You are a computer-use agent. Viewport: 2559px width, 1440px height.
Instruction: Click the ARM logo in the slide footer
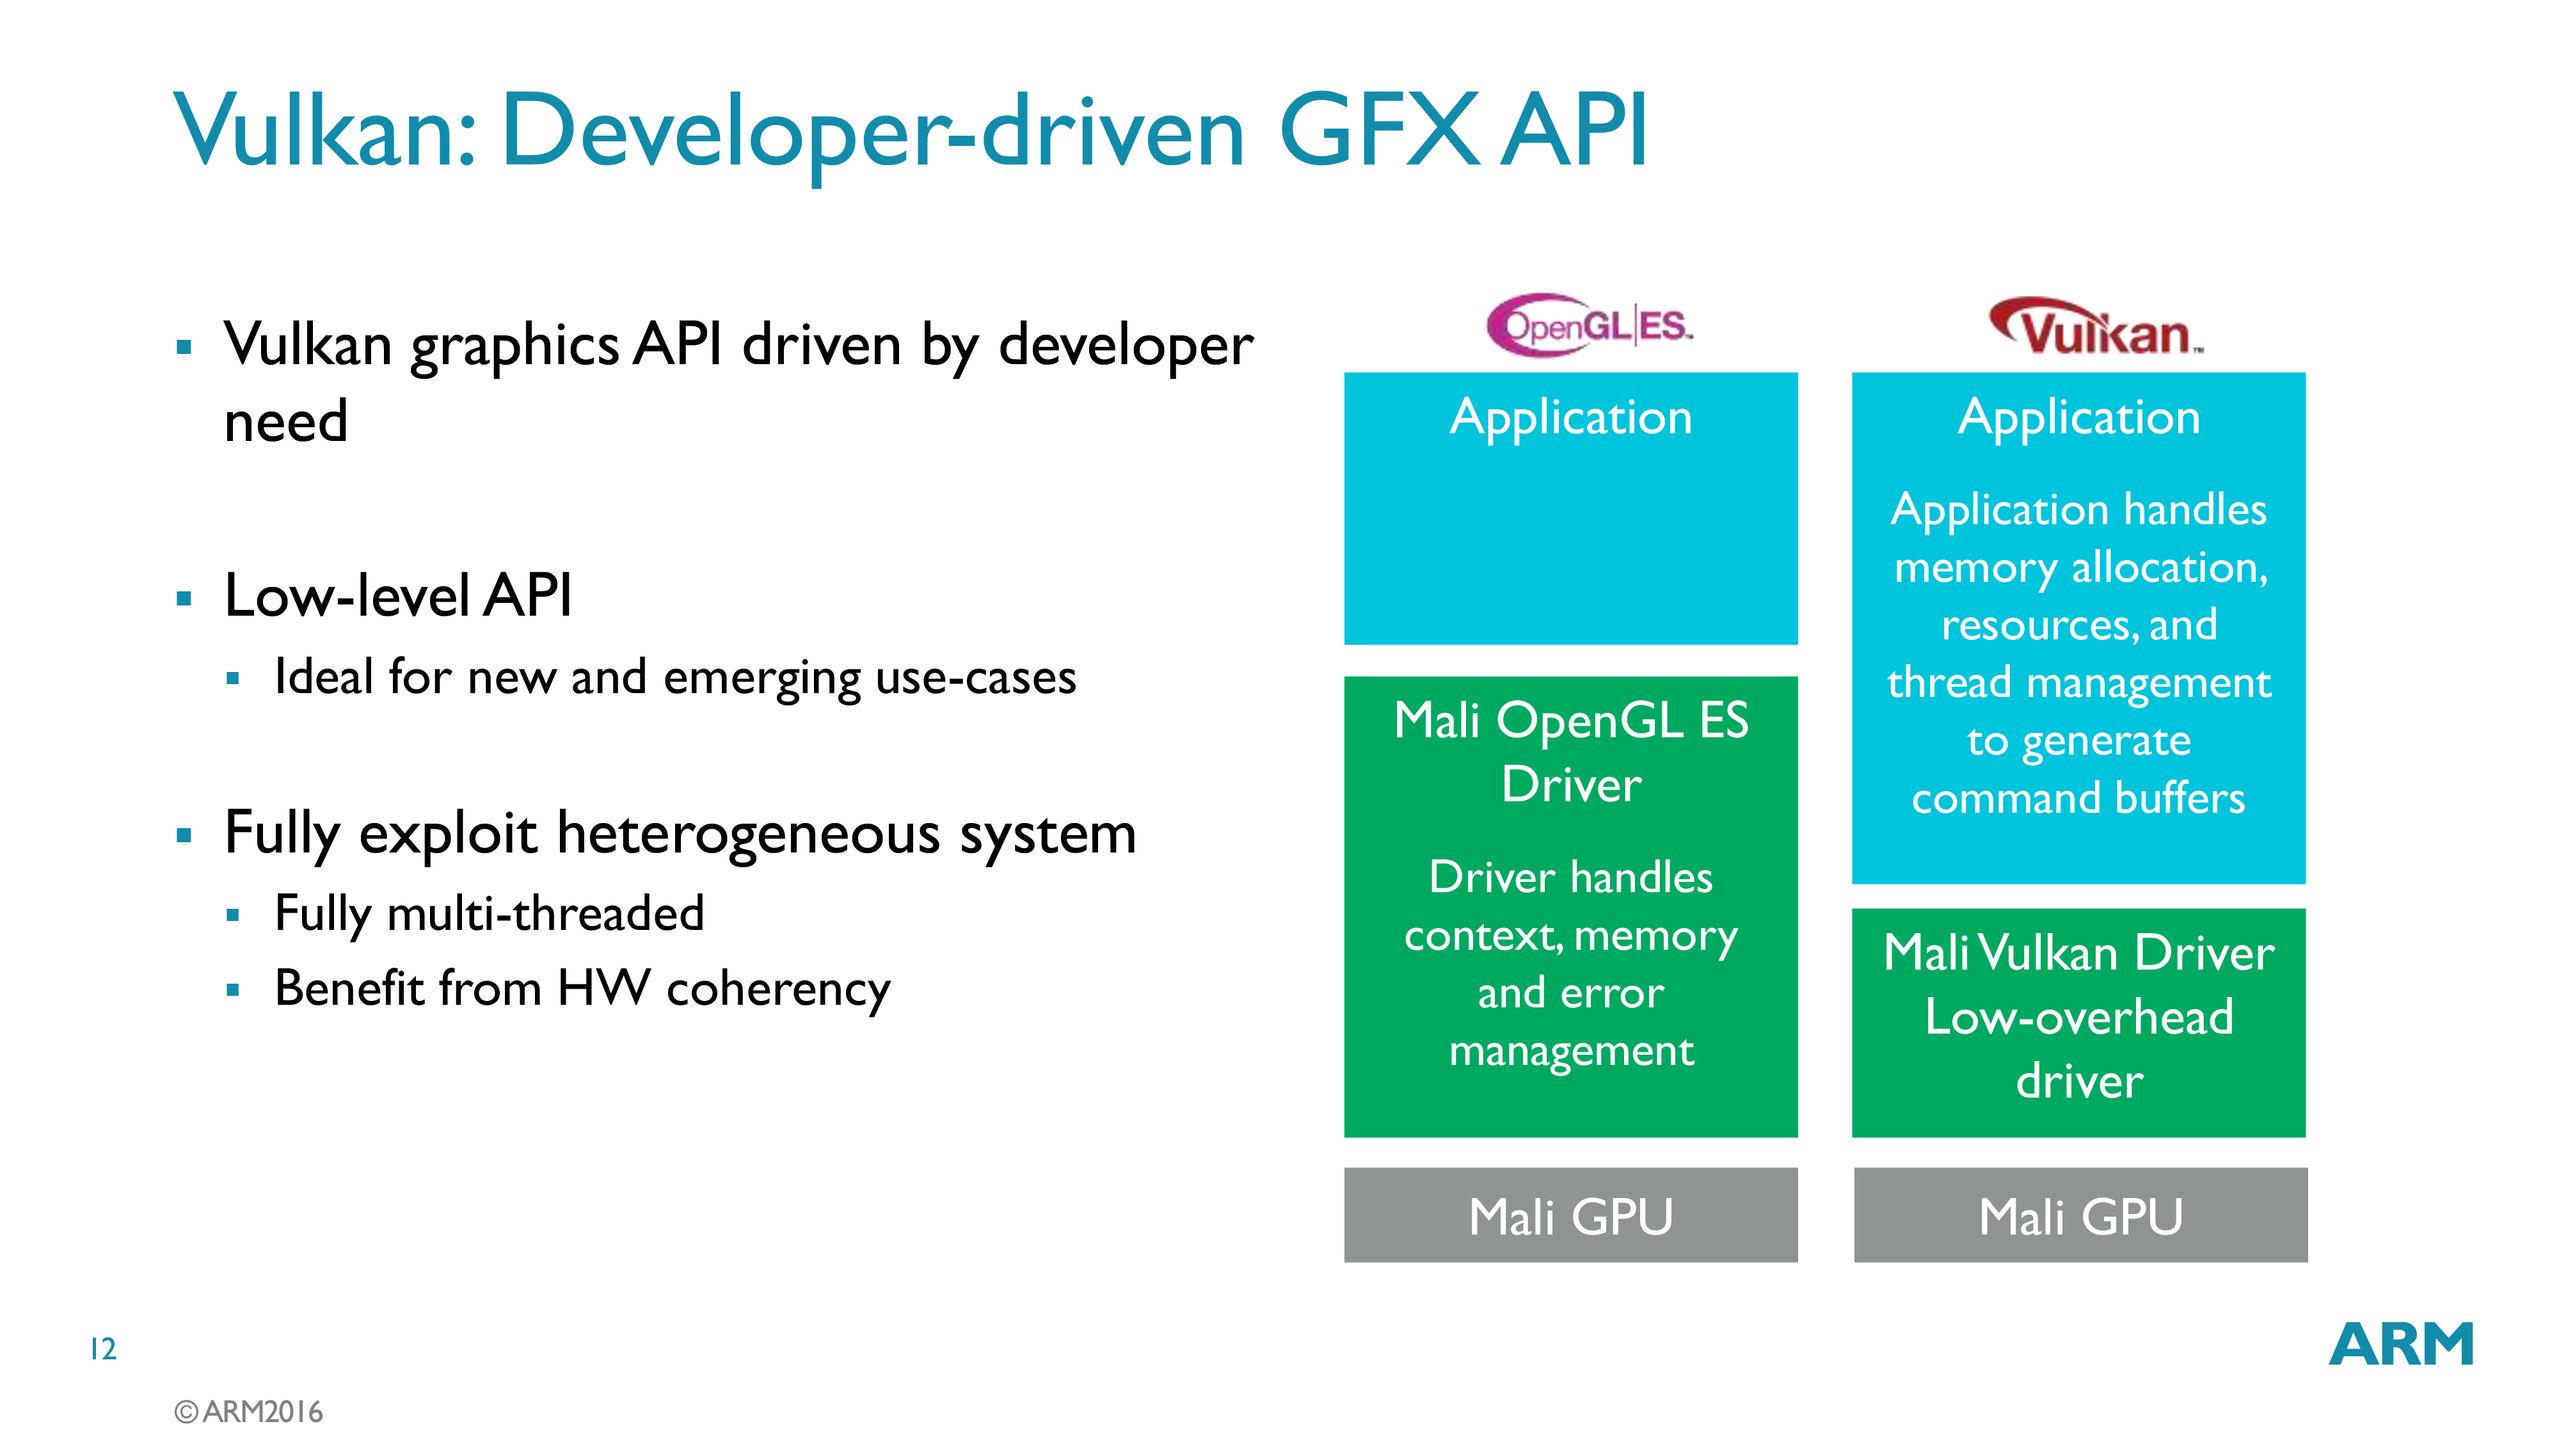click(2401, 1344)
